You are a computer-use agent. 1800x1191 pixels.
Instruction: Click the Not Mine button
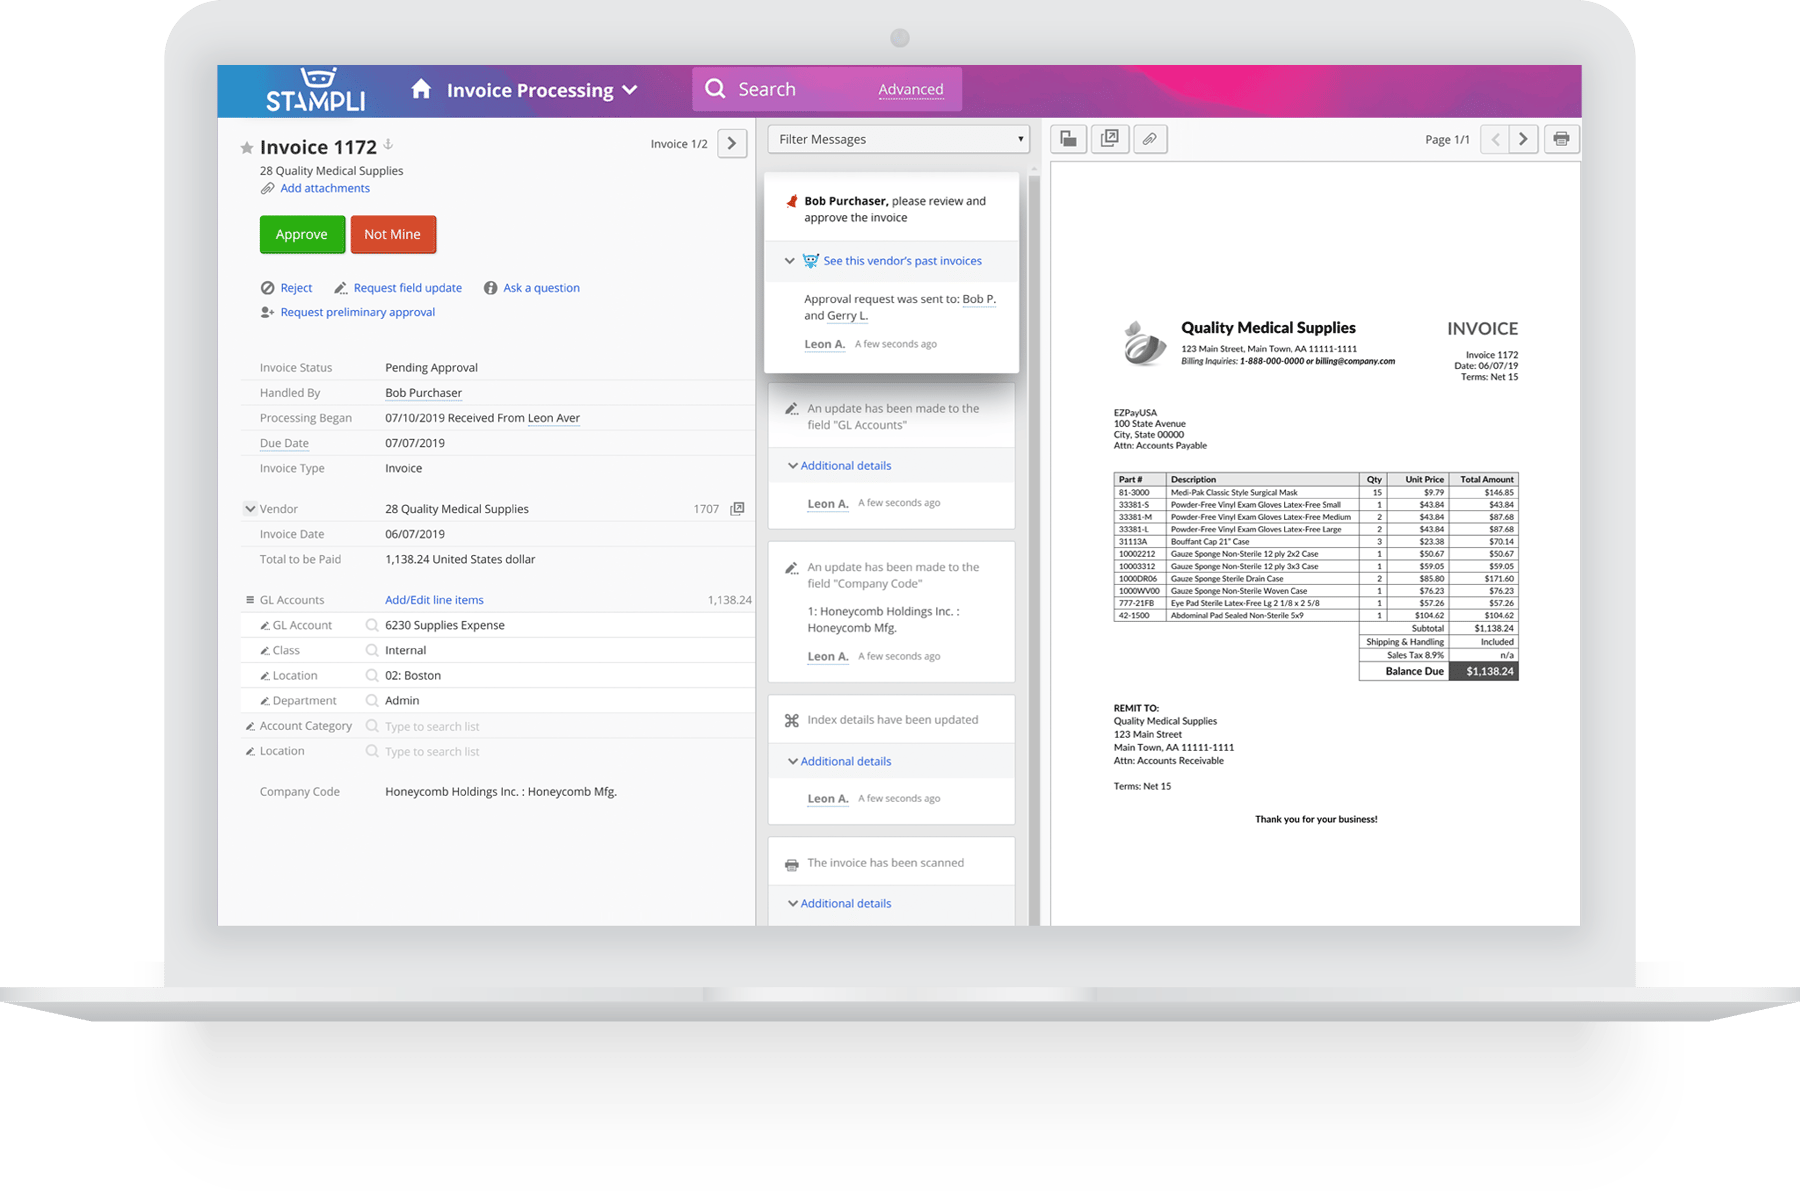click(393, 234)
